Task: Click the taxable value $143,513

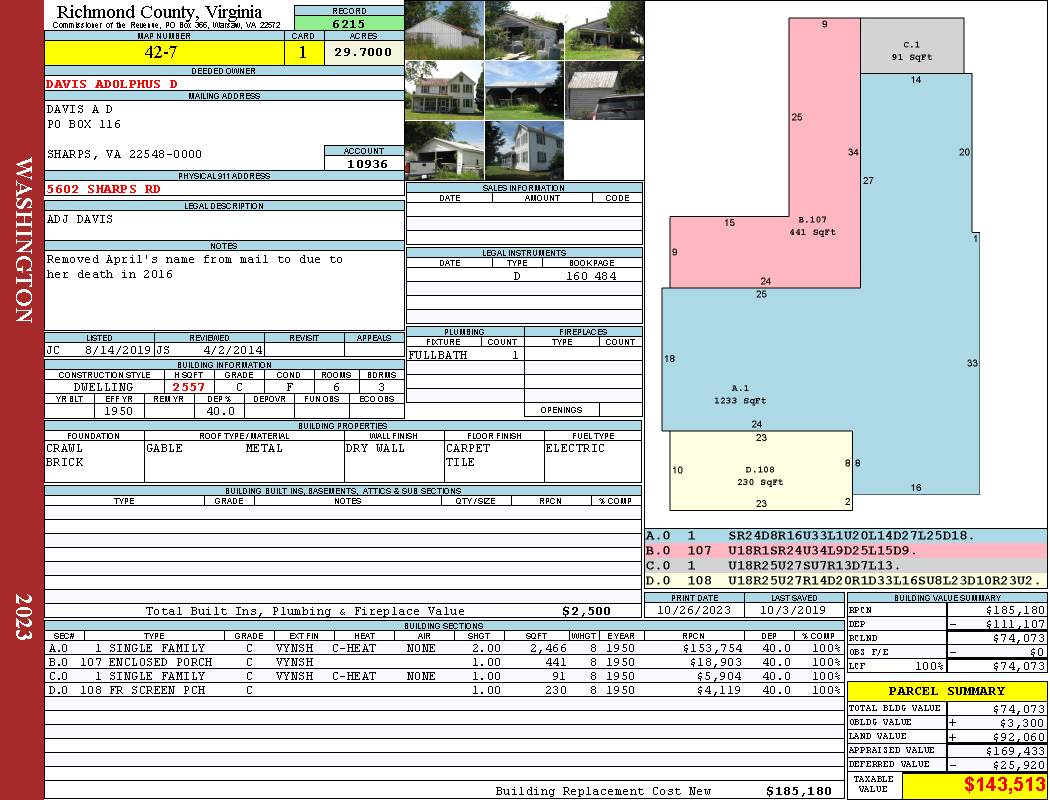Action: 1004,785
